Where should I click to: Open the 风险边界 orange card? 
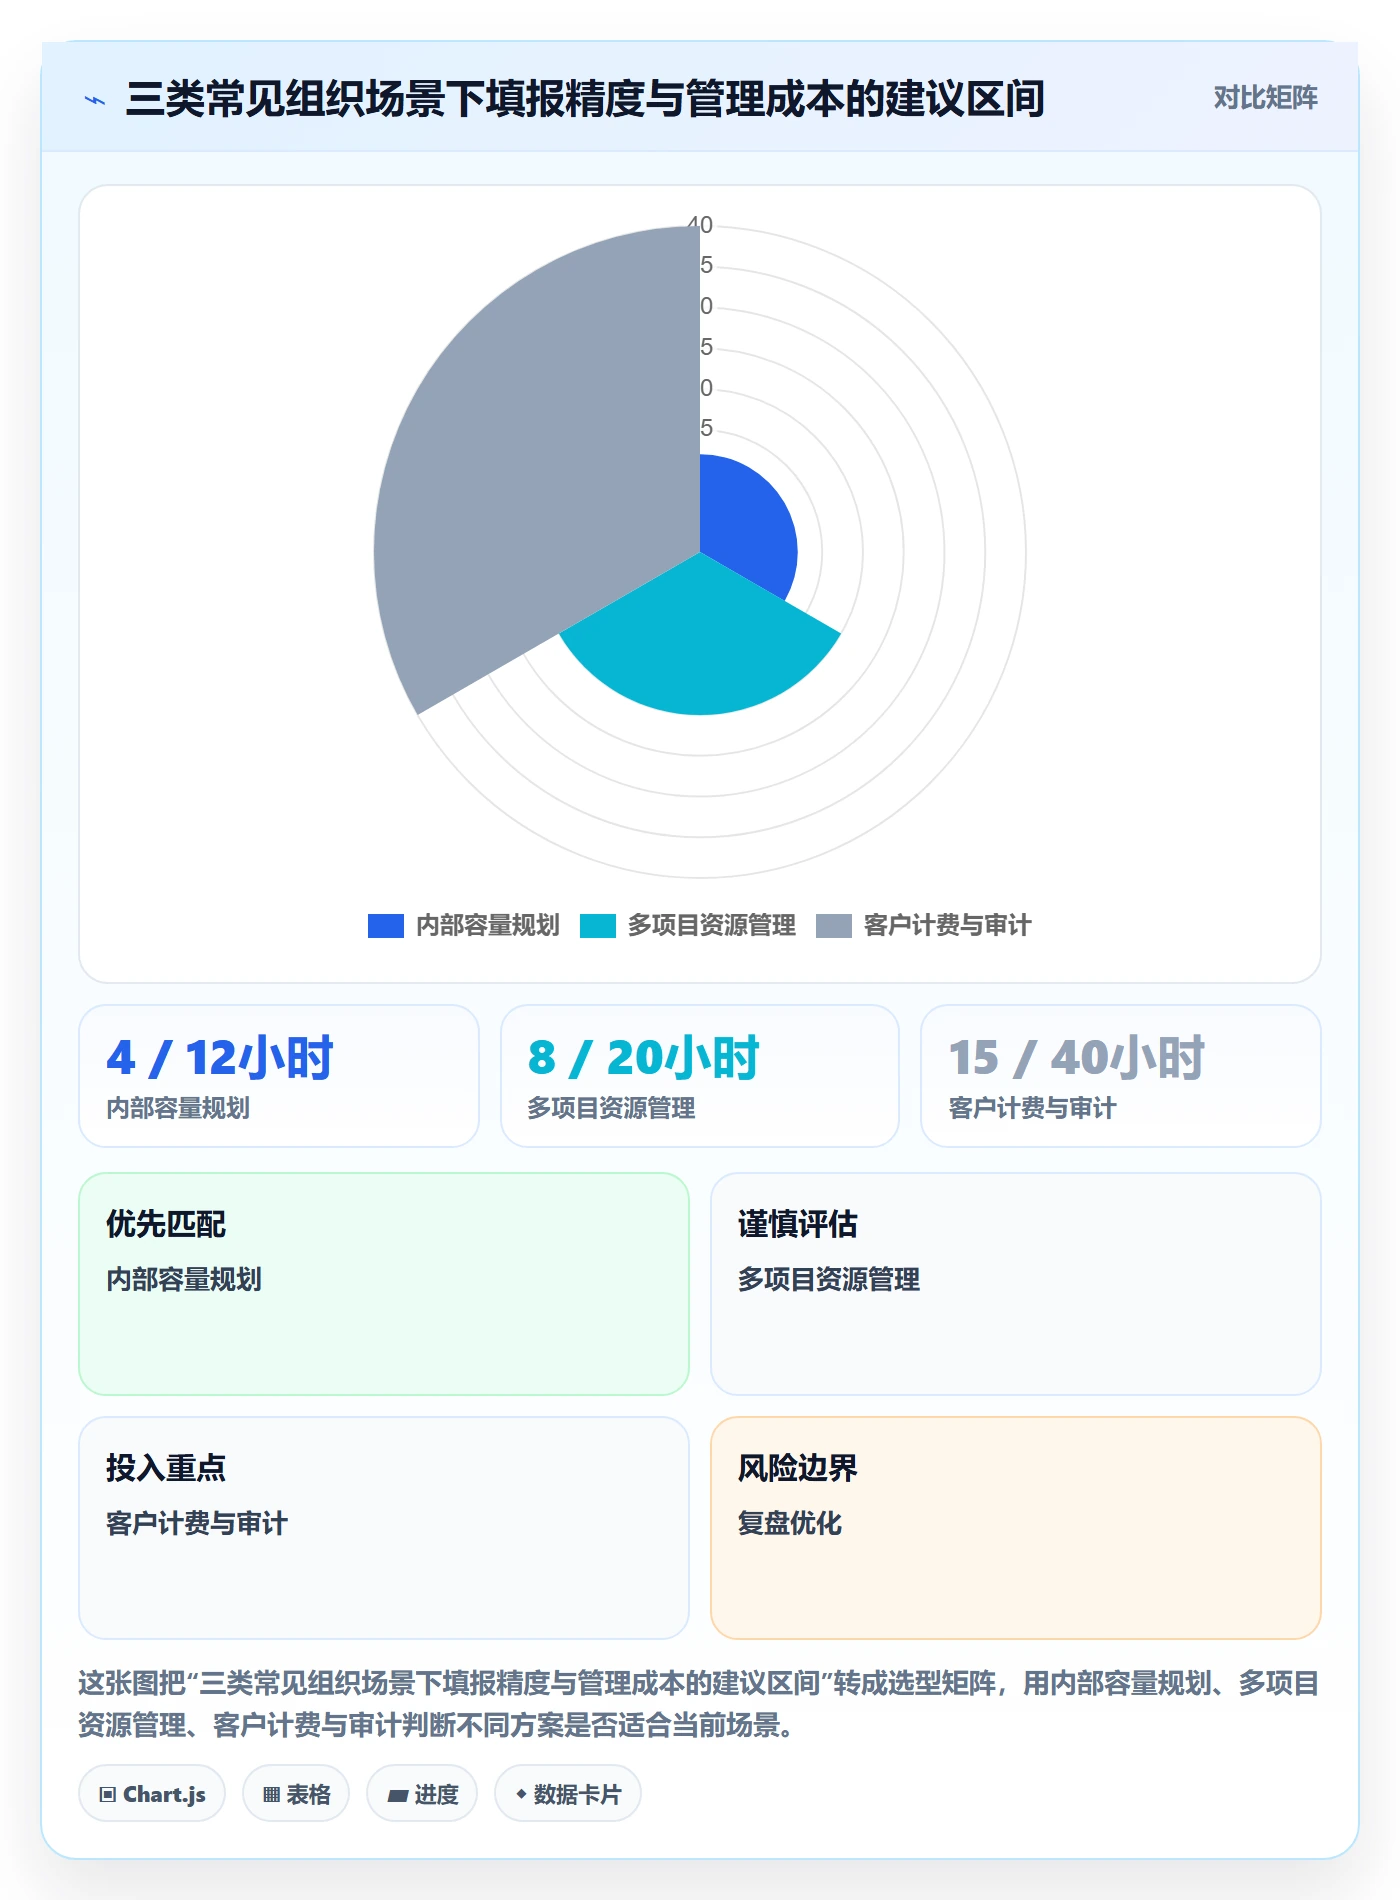click(1016, 1528)
